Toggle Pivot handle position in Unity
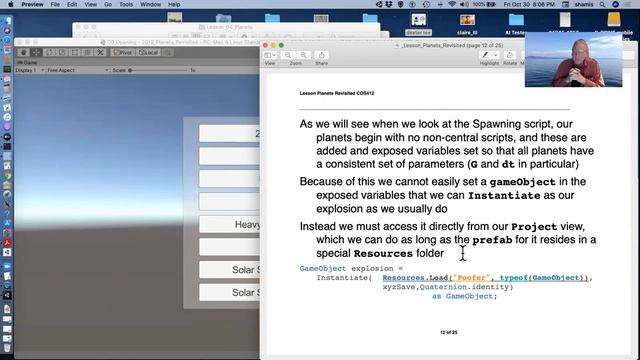 point(123,53)
